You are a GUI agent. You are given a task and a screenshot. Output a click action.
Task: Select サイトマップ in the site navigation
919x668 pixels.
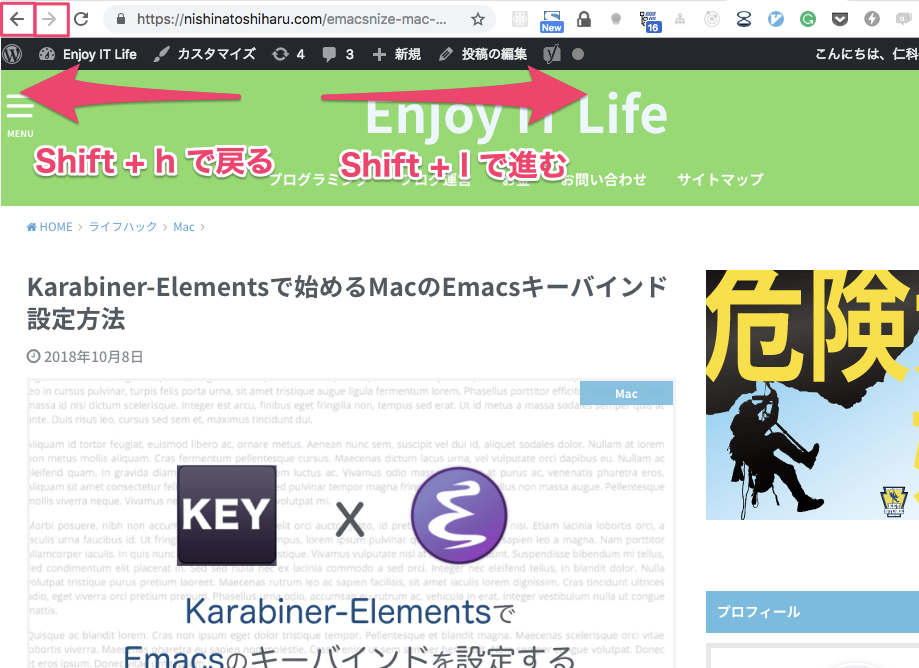720,179
